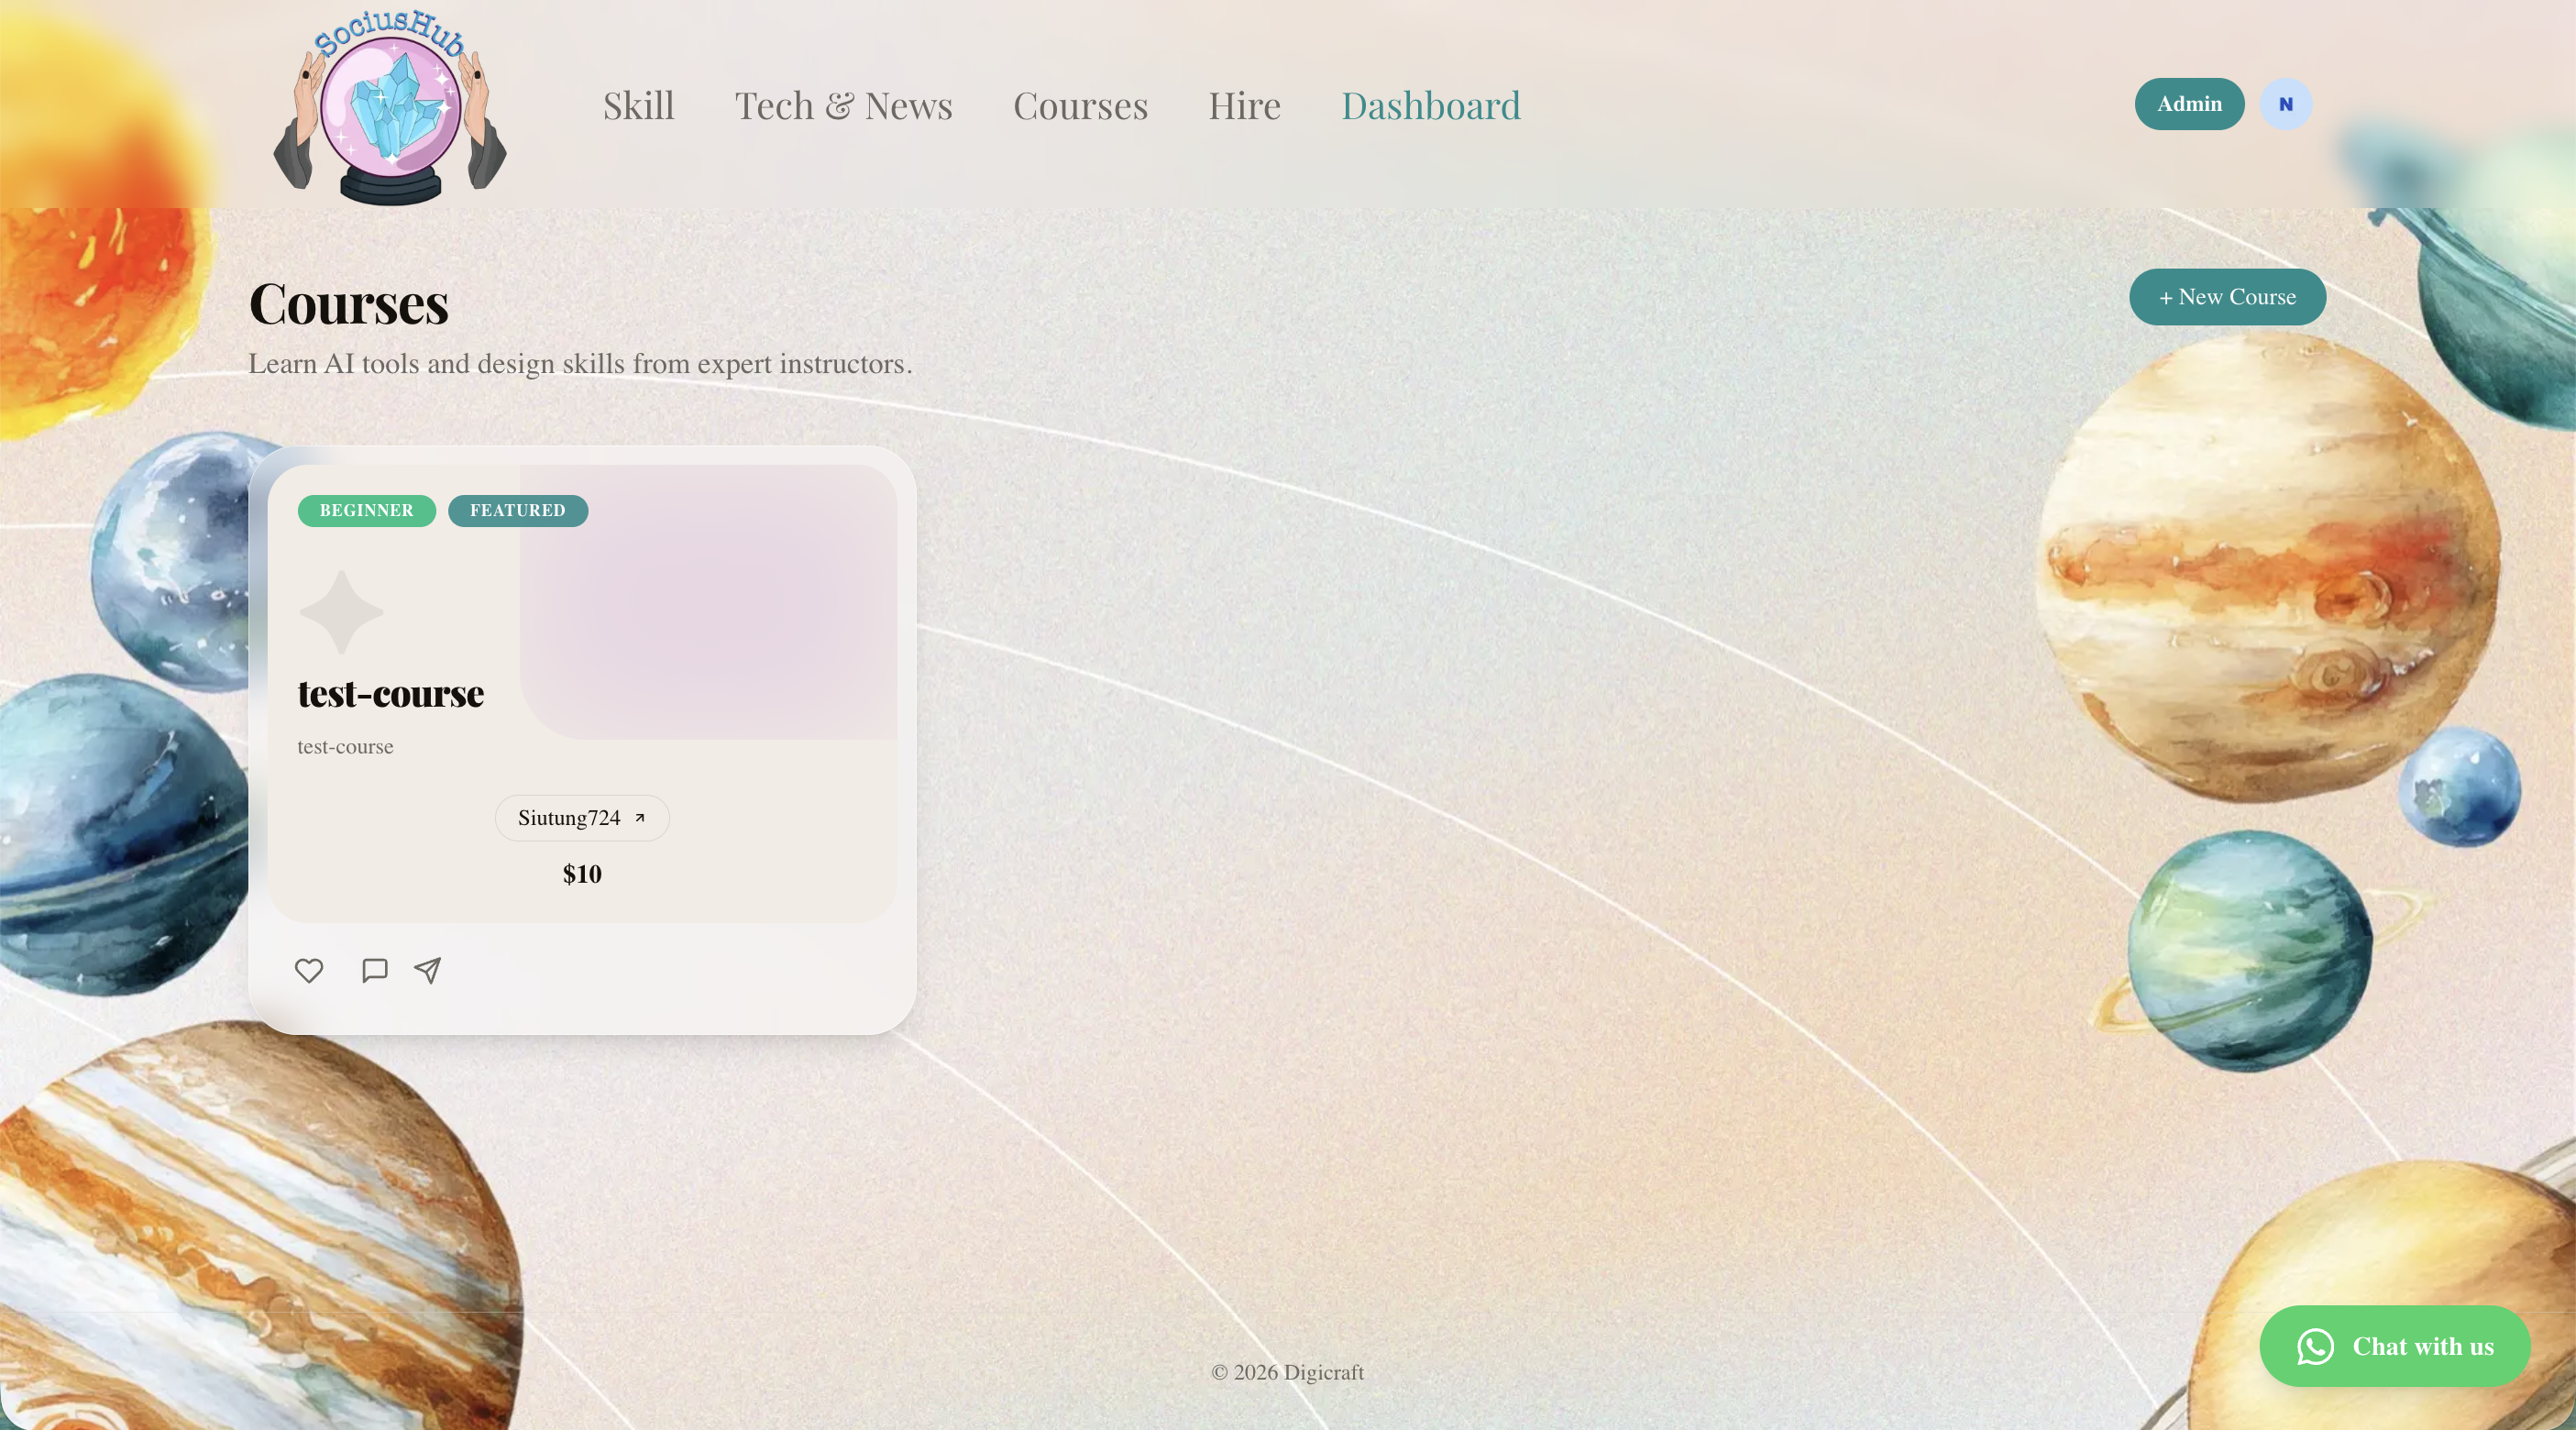Screen dimensions: 2576x1430
Task: Create a course with + New Course
Action: [x=2227, y=297]
